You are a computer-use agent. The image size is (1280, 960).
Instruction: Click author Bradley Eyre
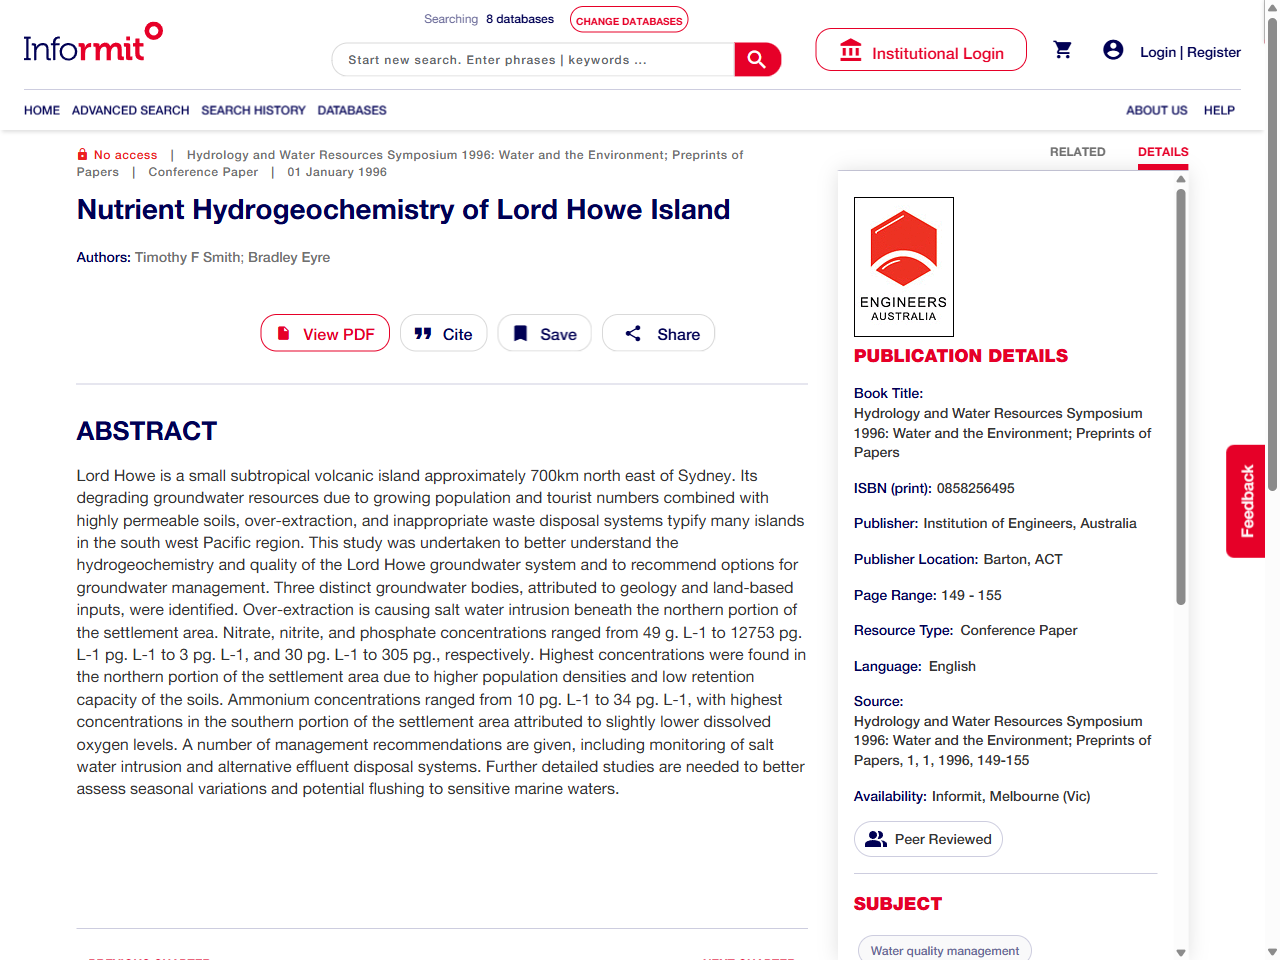point(289,257)
